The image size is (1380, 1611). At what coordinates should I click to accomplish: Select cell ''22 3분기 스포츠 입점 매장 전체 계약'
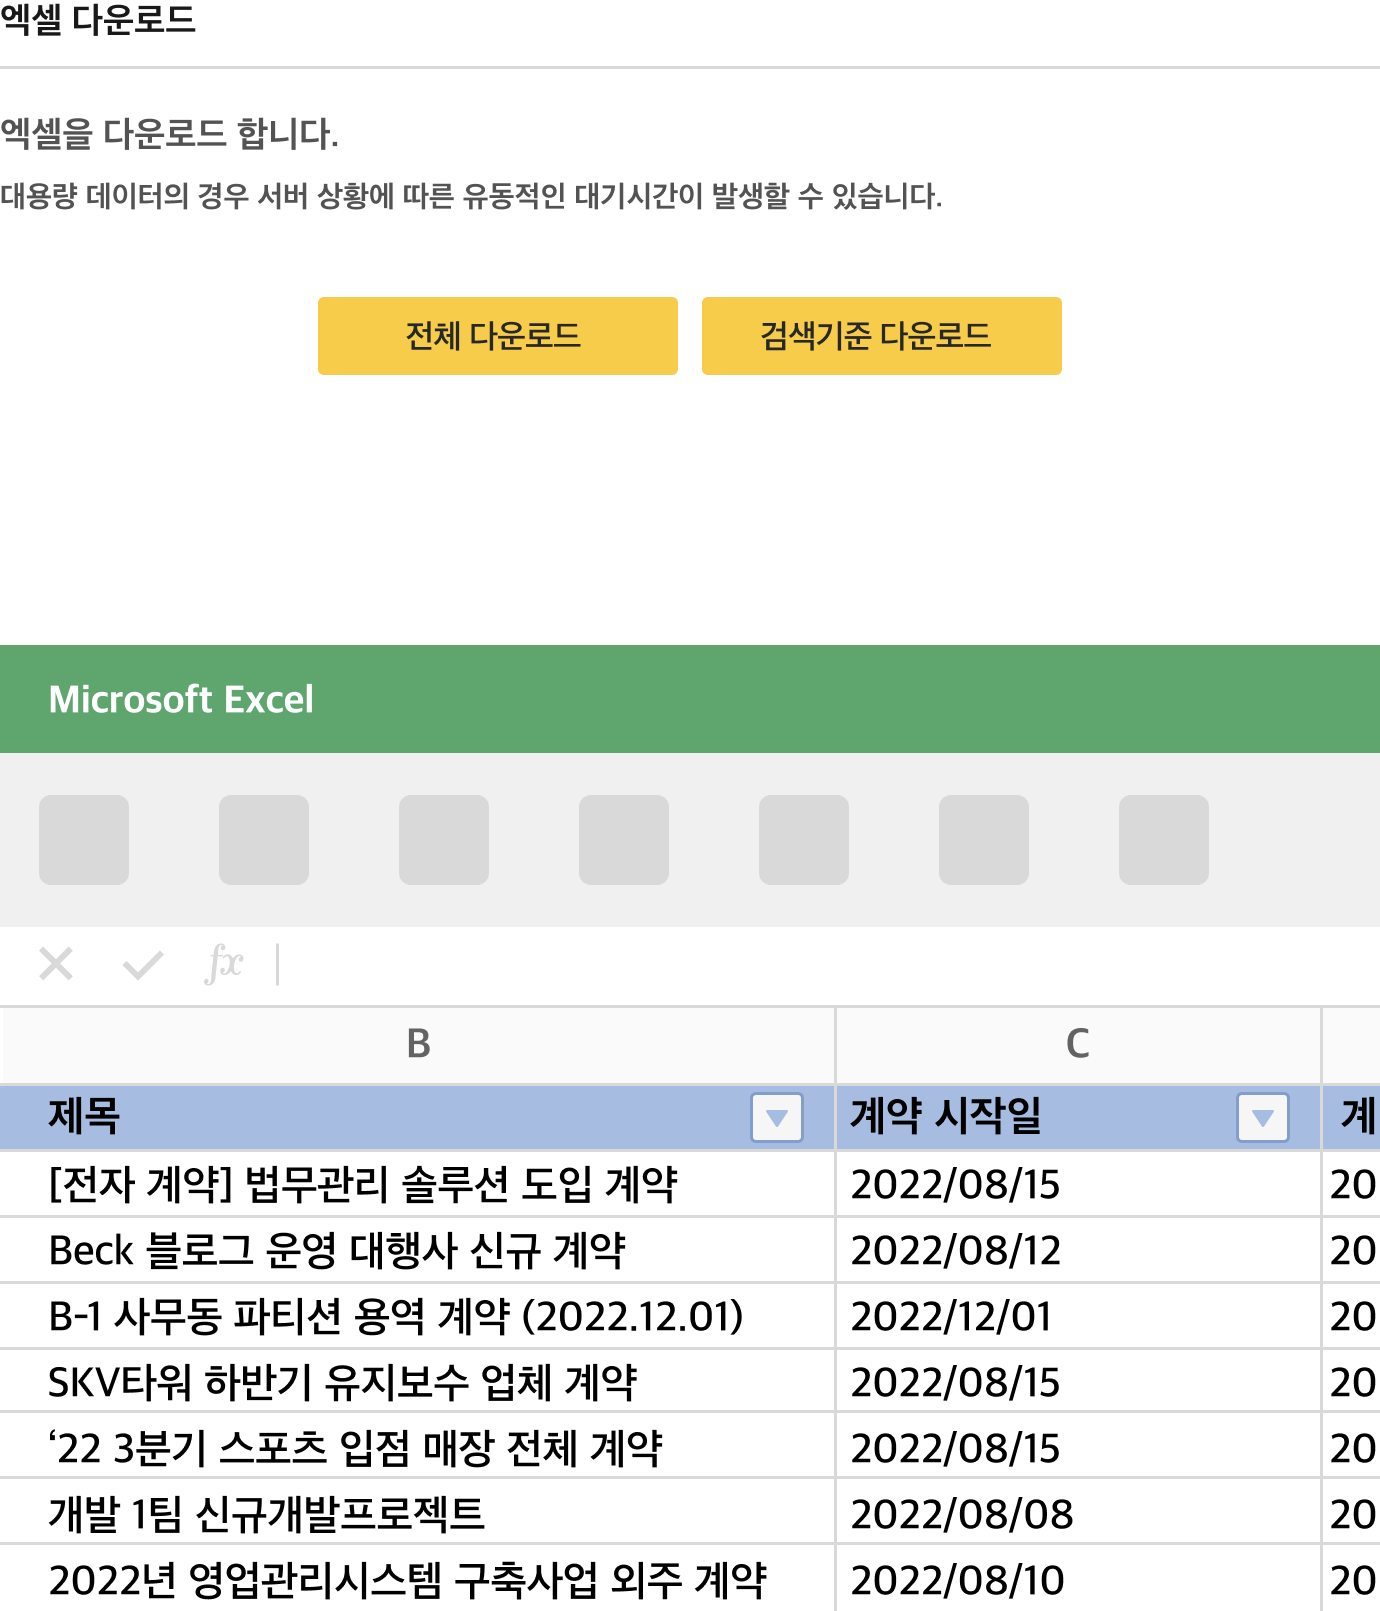[x=417, y=1447]
